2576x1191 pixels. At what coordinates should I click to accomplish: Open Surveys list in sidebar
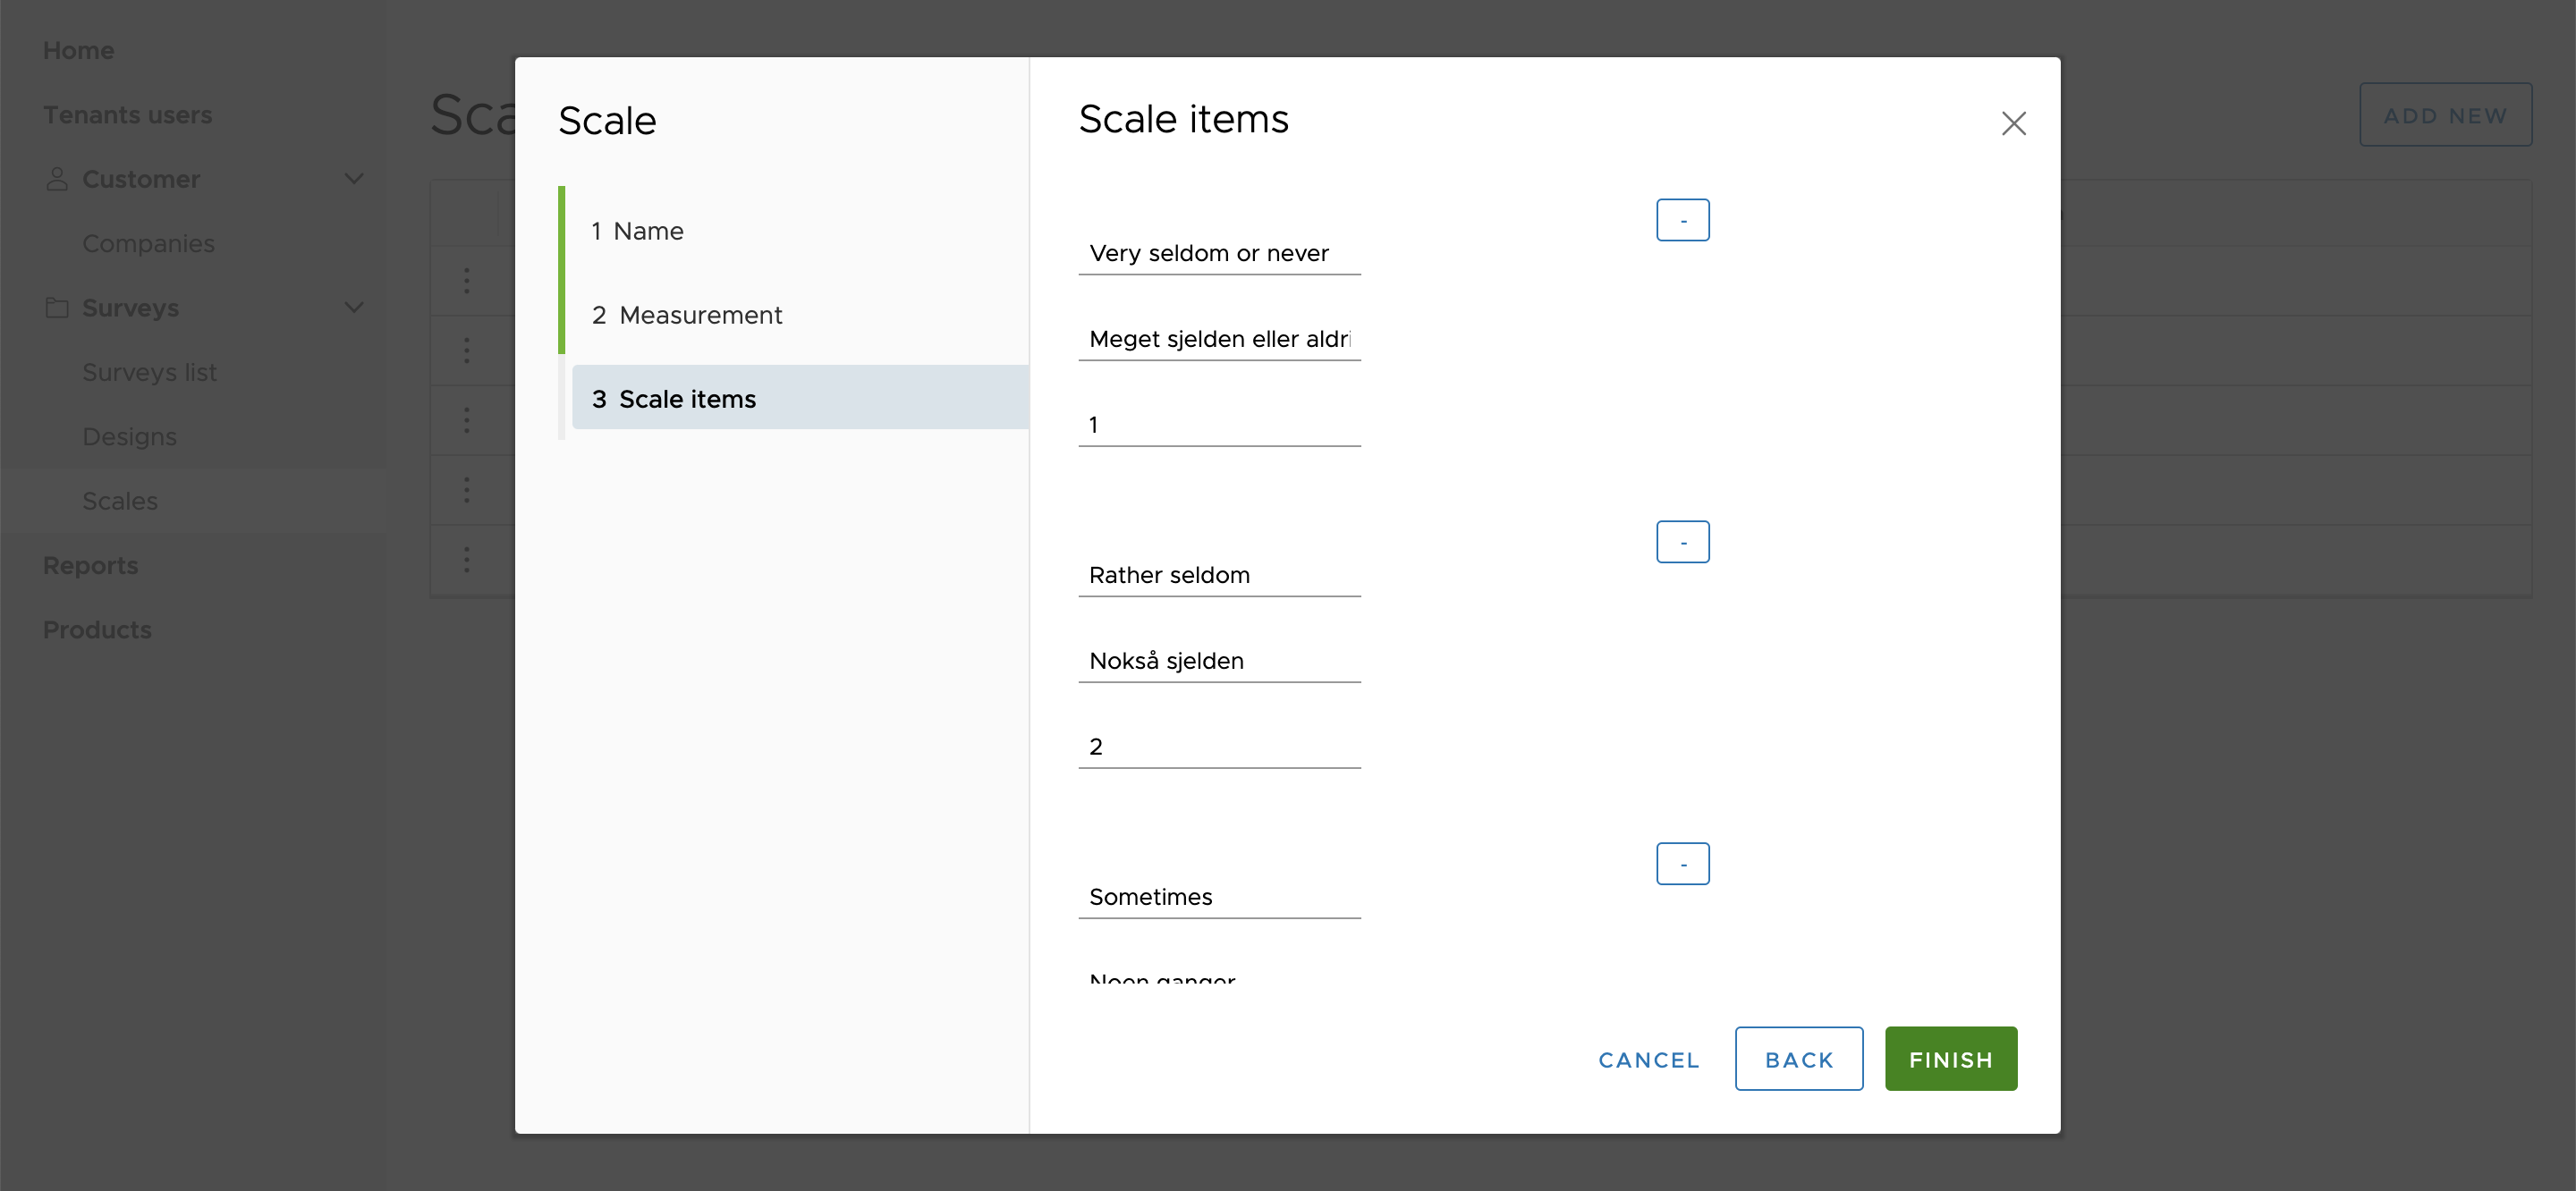pyautogui.click(x=149, y=372)
